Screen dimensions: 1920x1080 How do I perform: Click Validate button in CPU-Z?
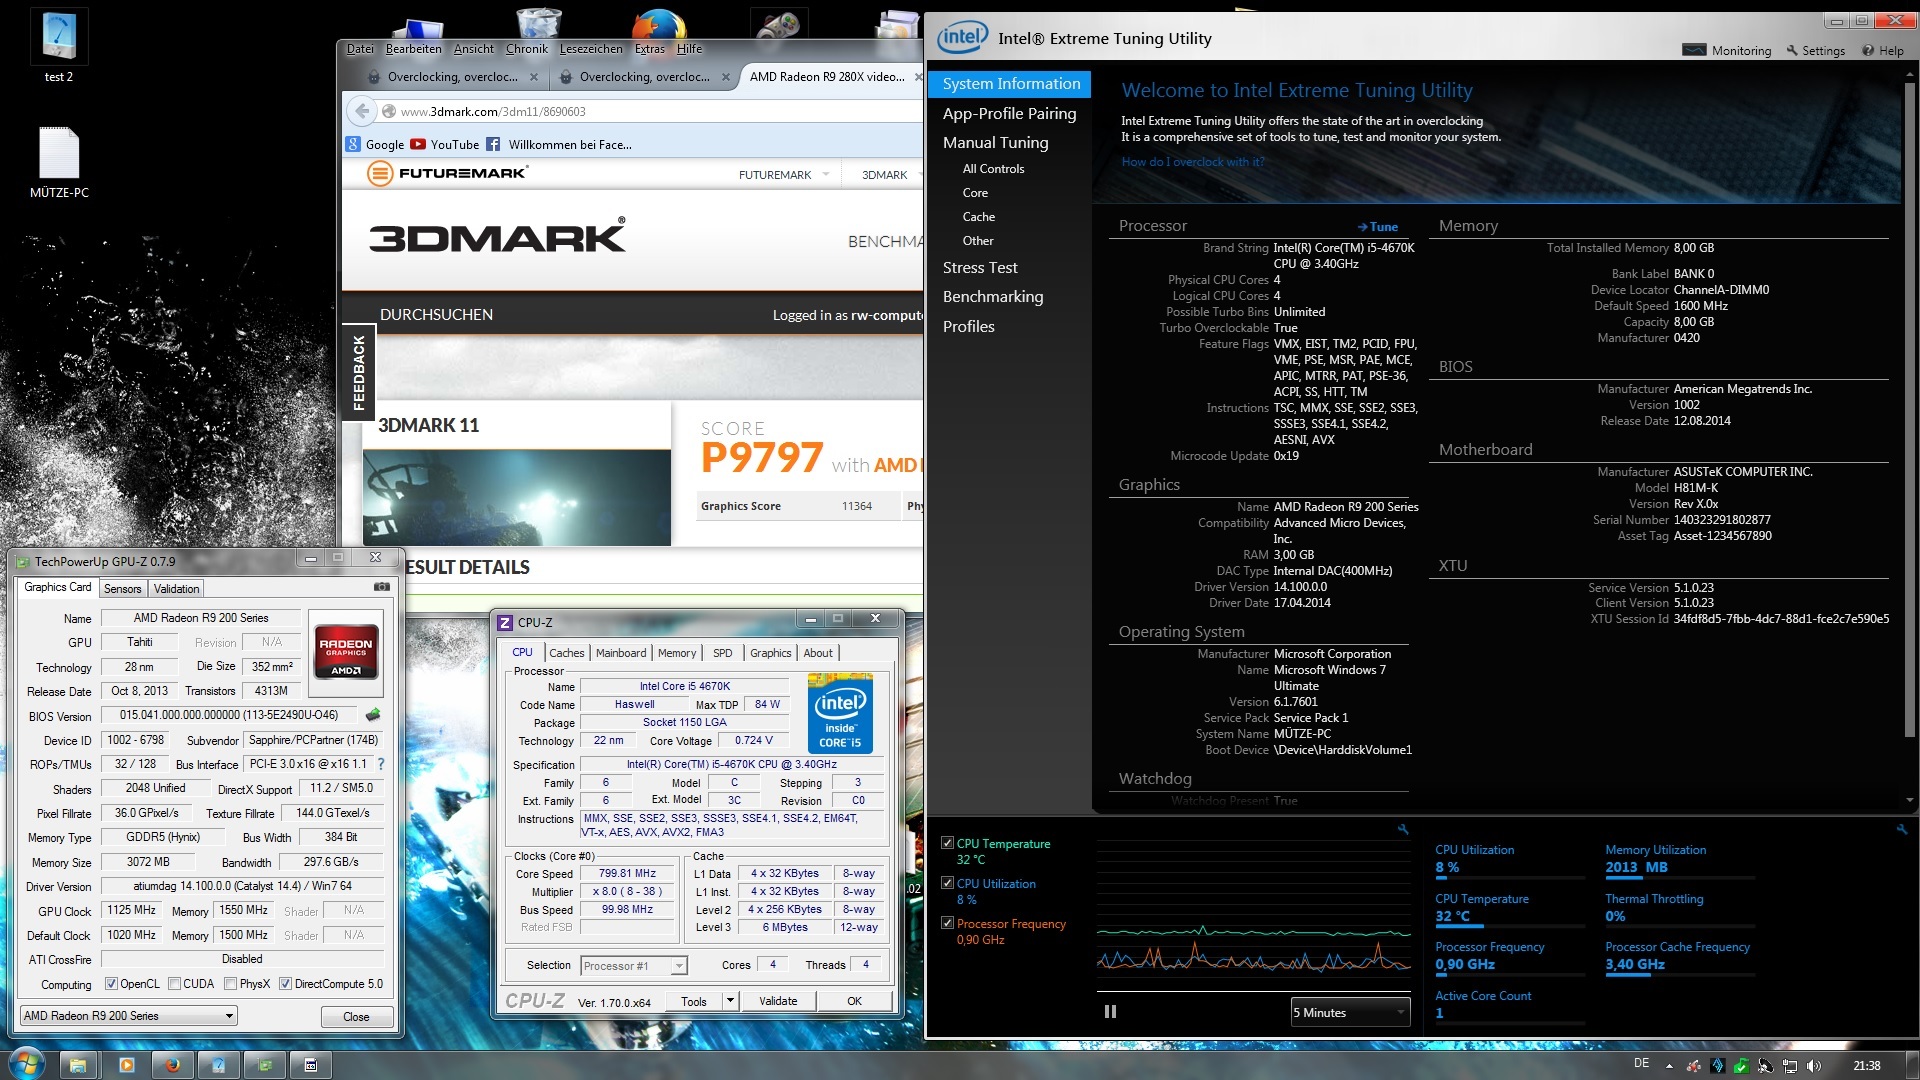(x=778, y=1001)
